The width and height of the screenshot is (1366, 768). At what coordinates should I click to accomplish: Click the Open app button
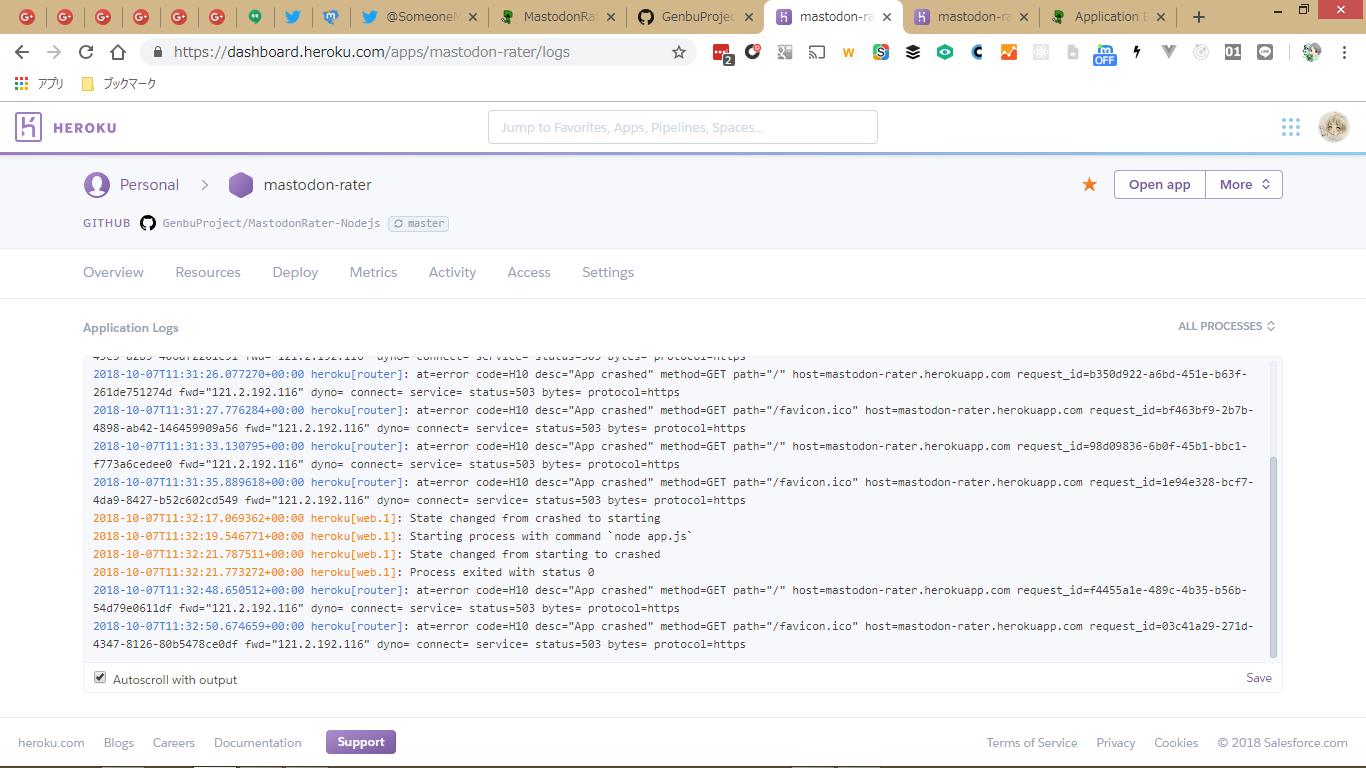[x=1159, y=185]
